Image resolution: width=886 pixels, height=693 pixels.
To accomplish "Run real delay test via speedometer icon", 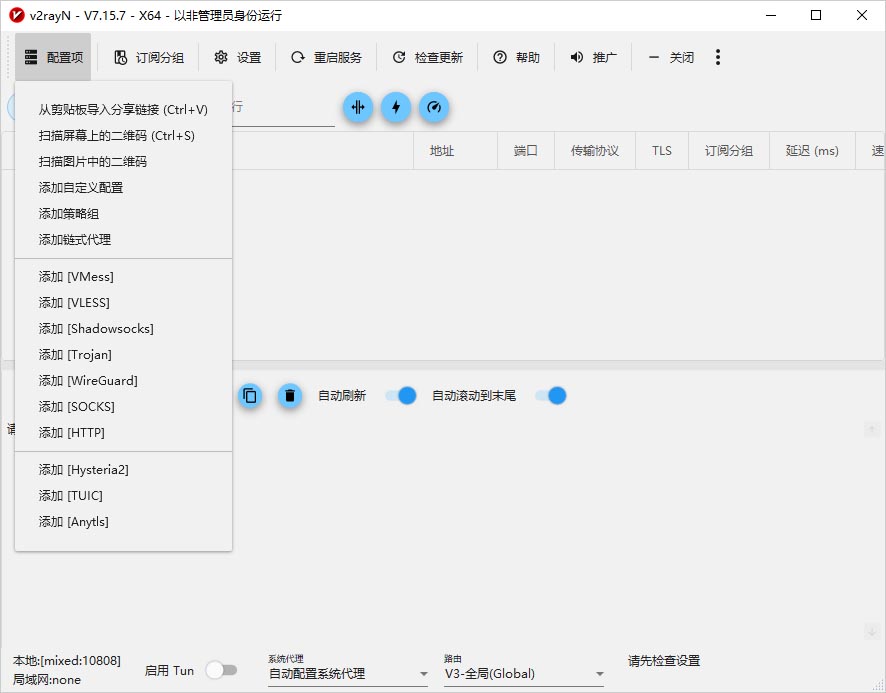I will [434, 107].
